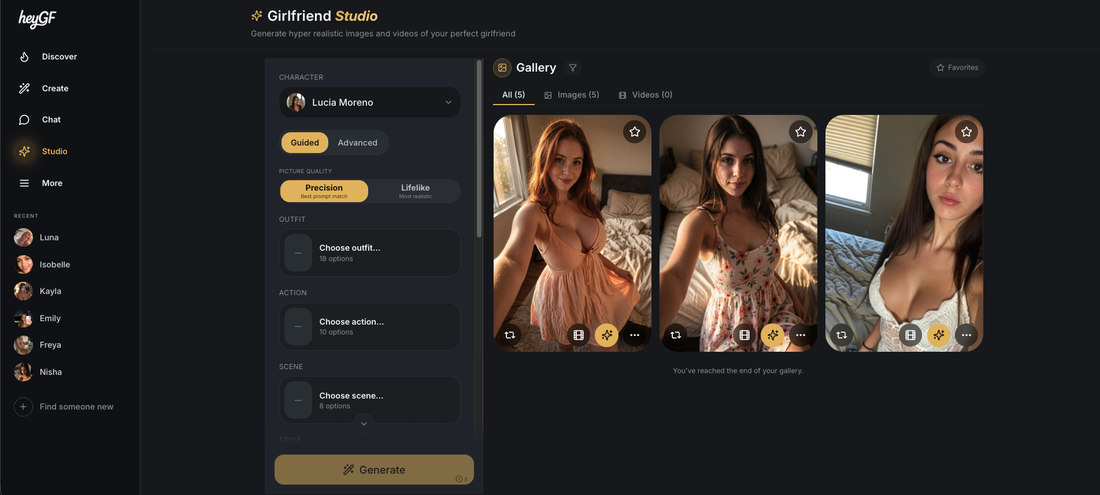Click the settings panel scrollbar
The height and width of the screenshot is (495, 1100).
pos(479,149)
